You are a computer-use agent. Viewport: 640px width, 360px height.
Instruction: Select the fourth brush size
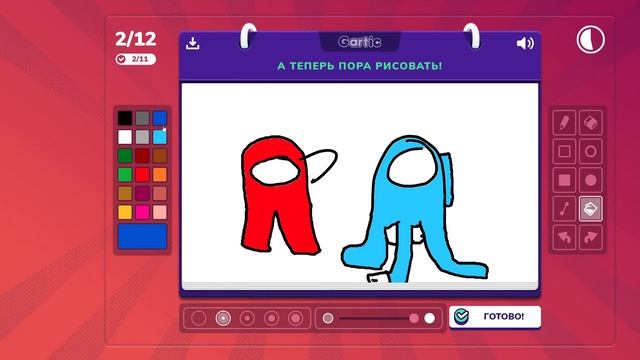(272, 318)
